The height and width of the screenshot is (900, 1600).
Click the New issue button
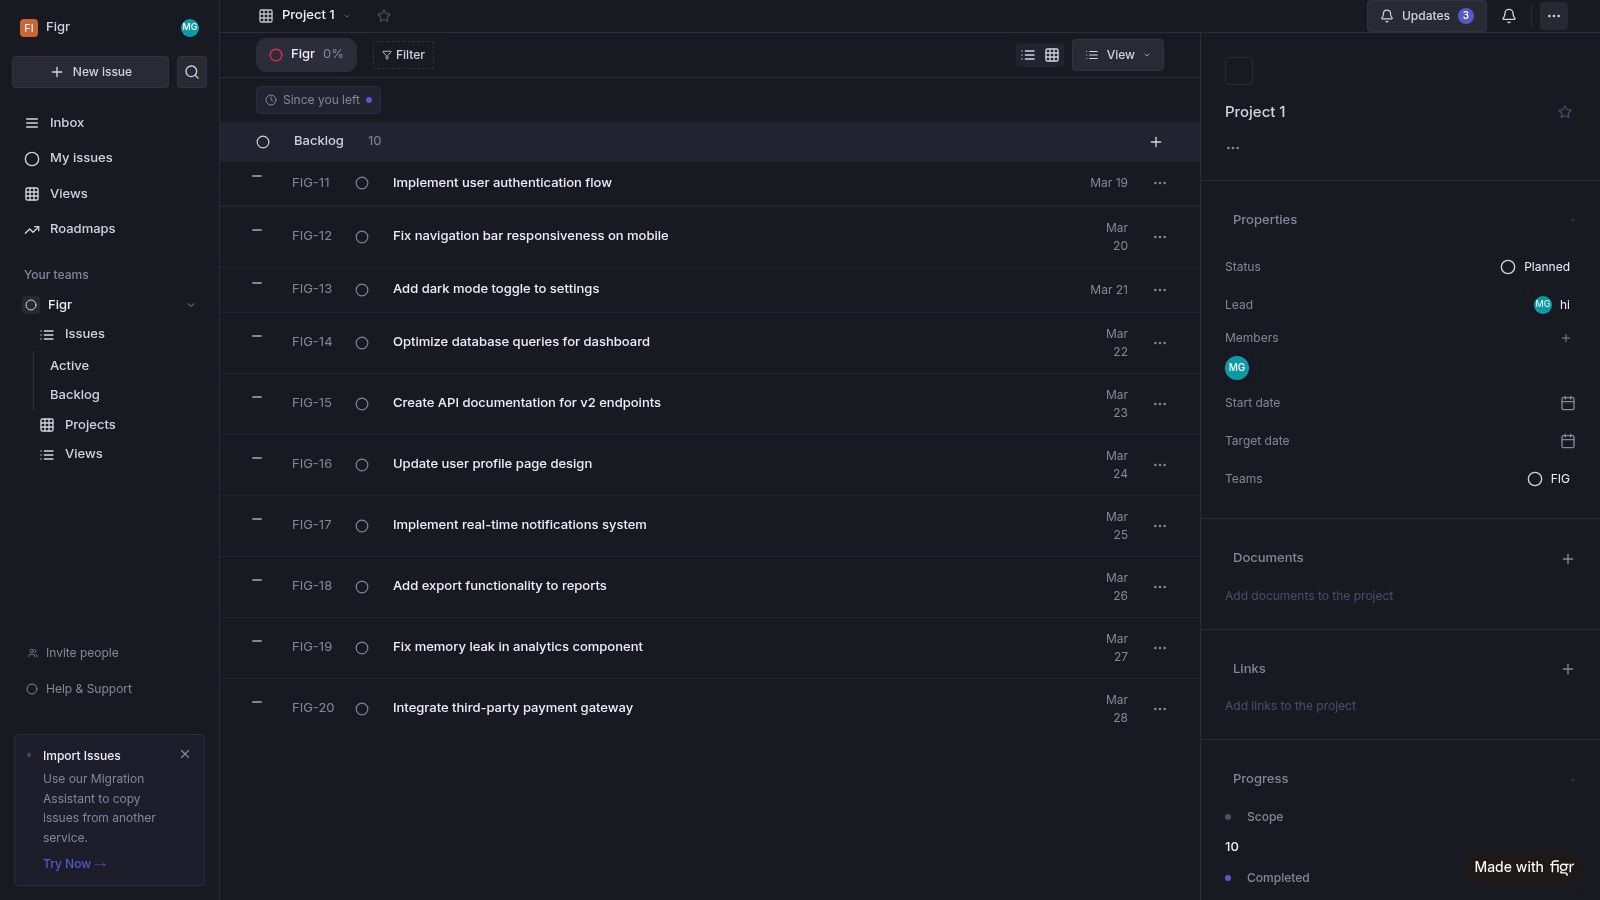click(90, 71)
